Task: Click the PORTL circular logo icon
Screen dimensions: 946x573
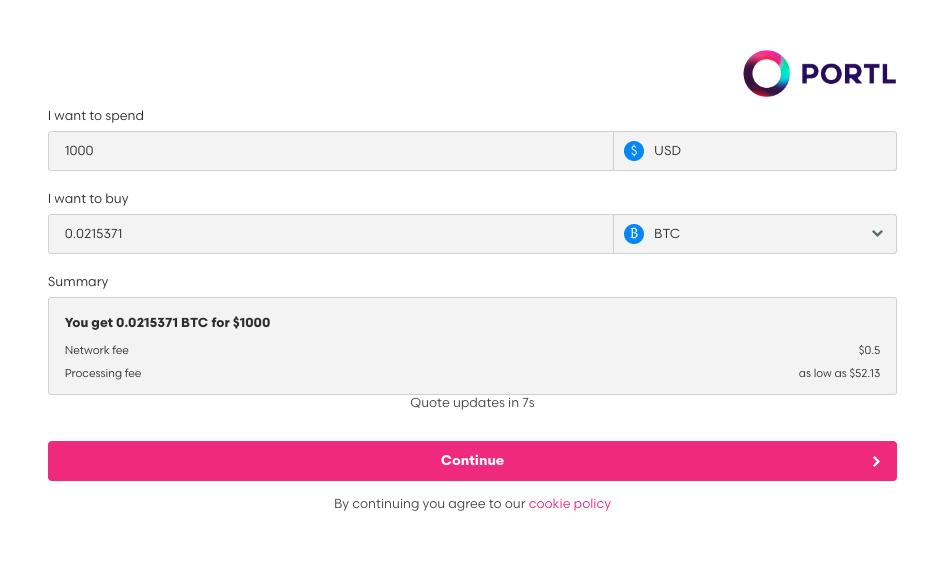Action: coord(767,74)
